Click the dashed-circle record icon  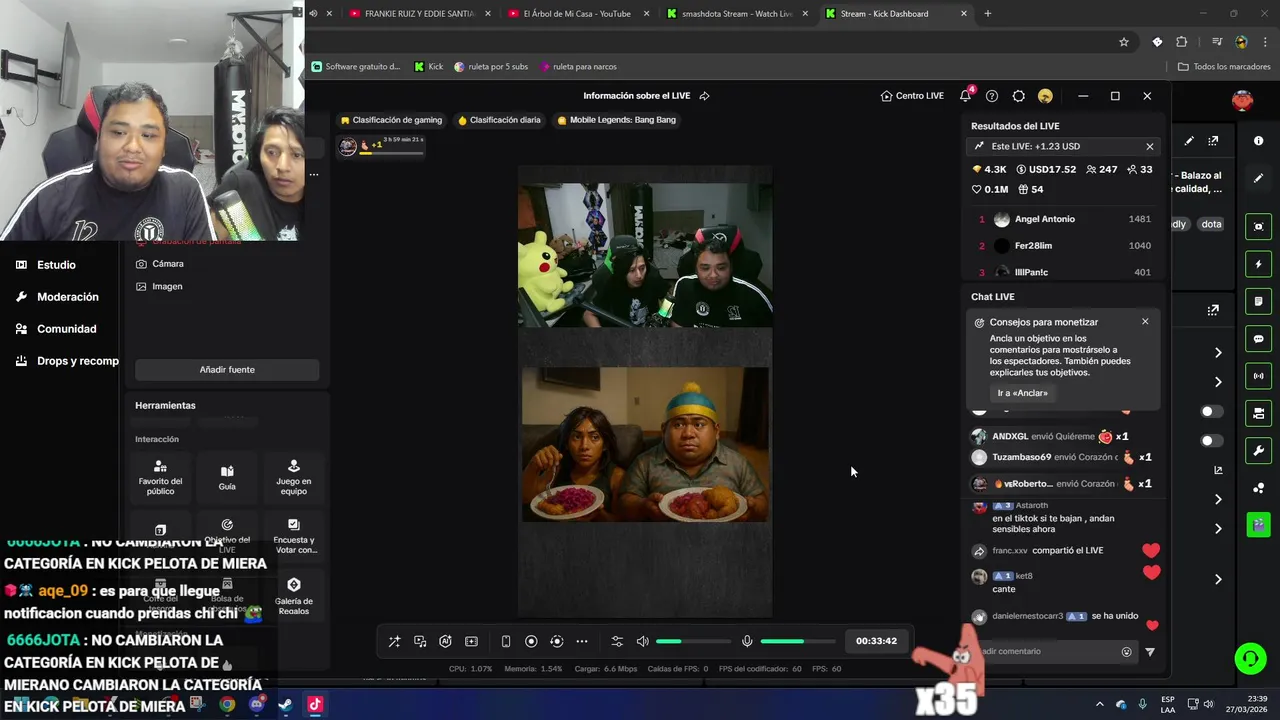pyautogui.click(x=557, y=641)
